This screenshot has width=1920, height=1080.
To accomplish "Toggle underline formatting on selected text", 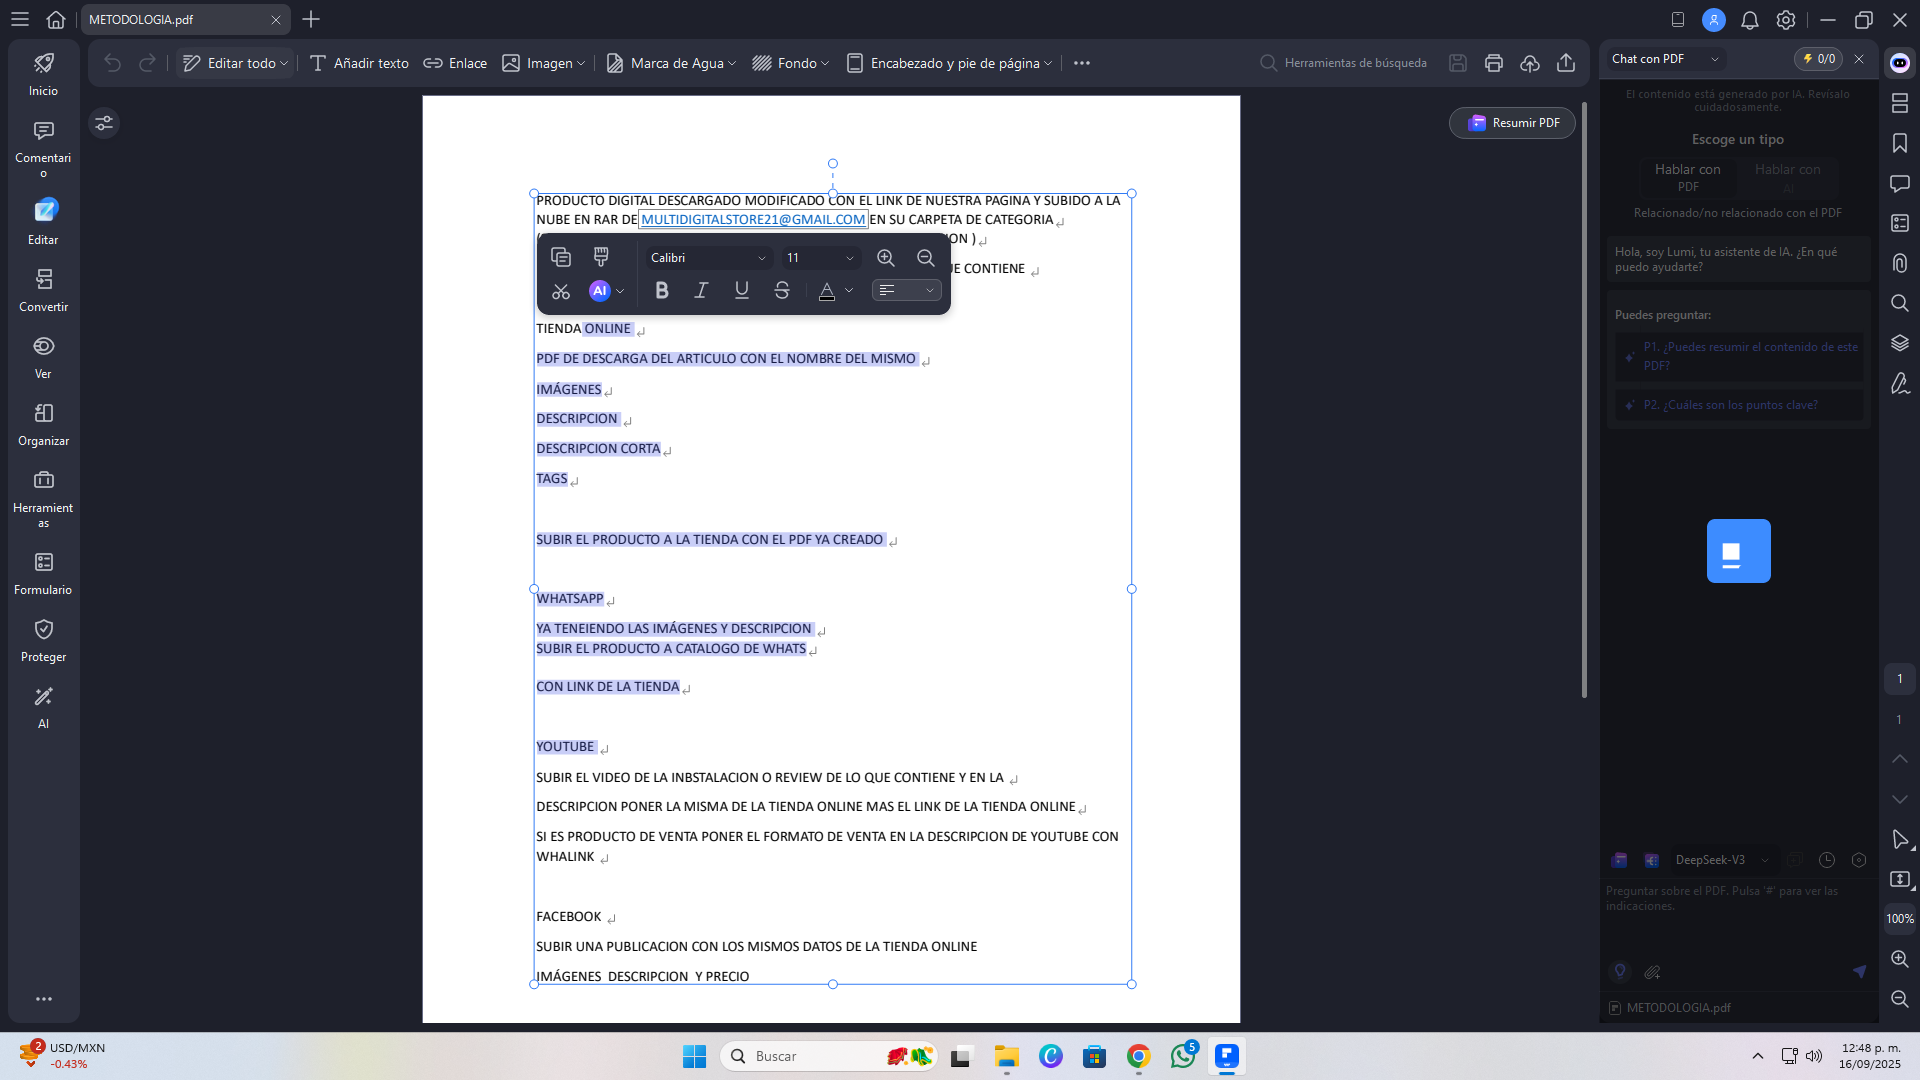I will tap(742, 290).
